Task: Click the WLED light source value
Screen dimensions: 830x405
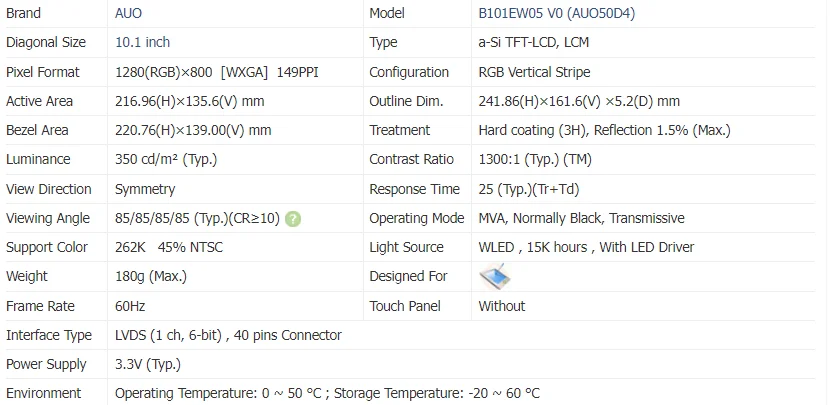Action: pos(586,247)
